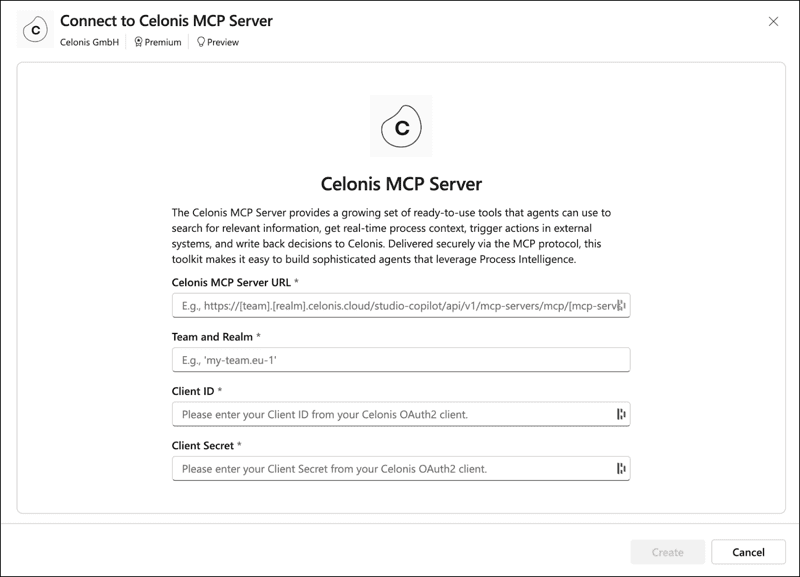The width and height of the screenshot is (800, 577).
Task: Click the Celonis logo in the dialog header
Action: click(36, 28)
